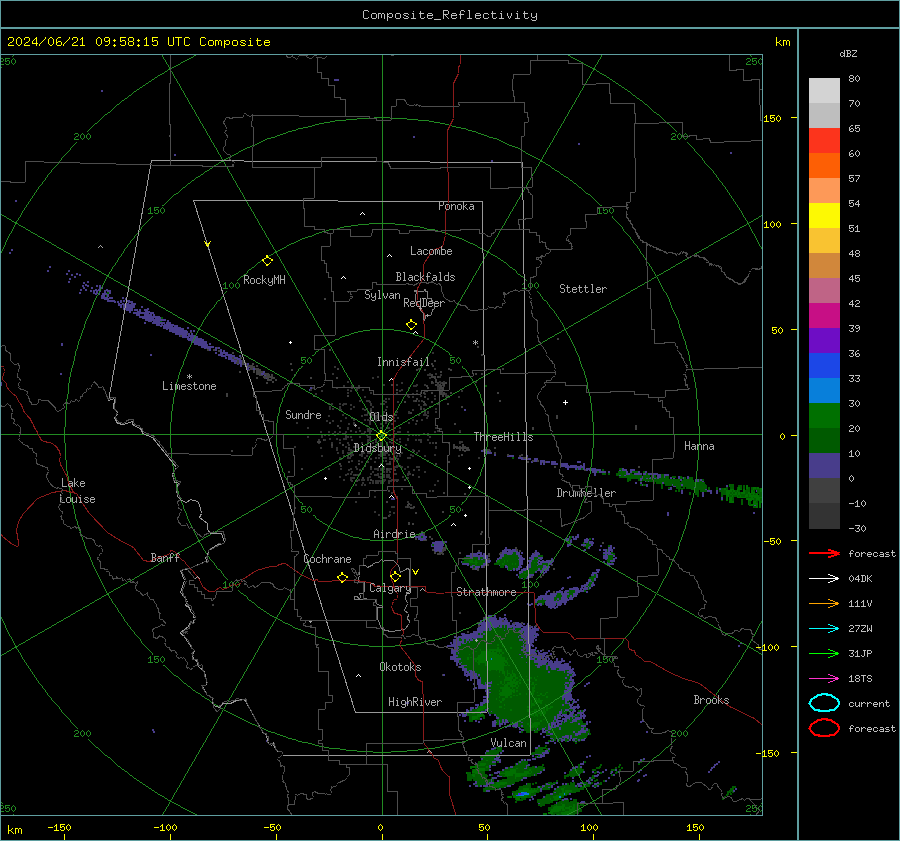Click the Vulcan city label
Screen dimensions: 900x841
pos(508,743)
